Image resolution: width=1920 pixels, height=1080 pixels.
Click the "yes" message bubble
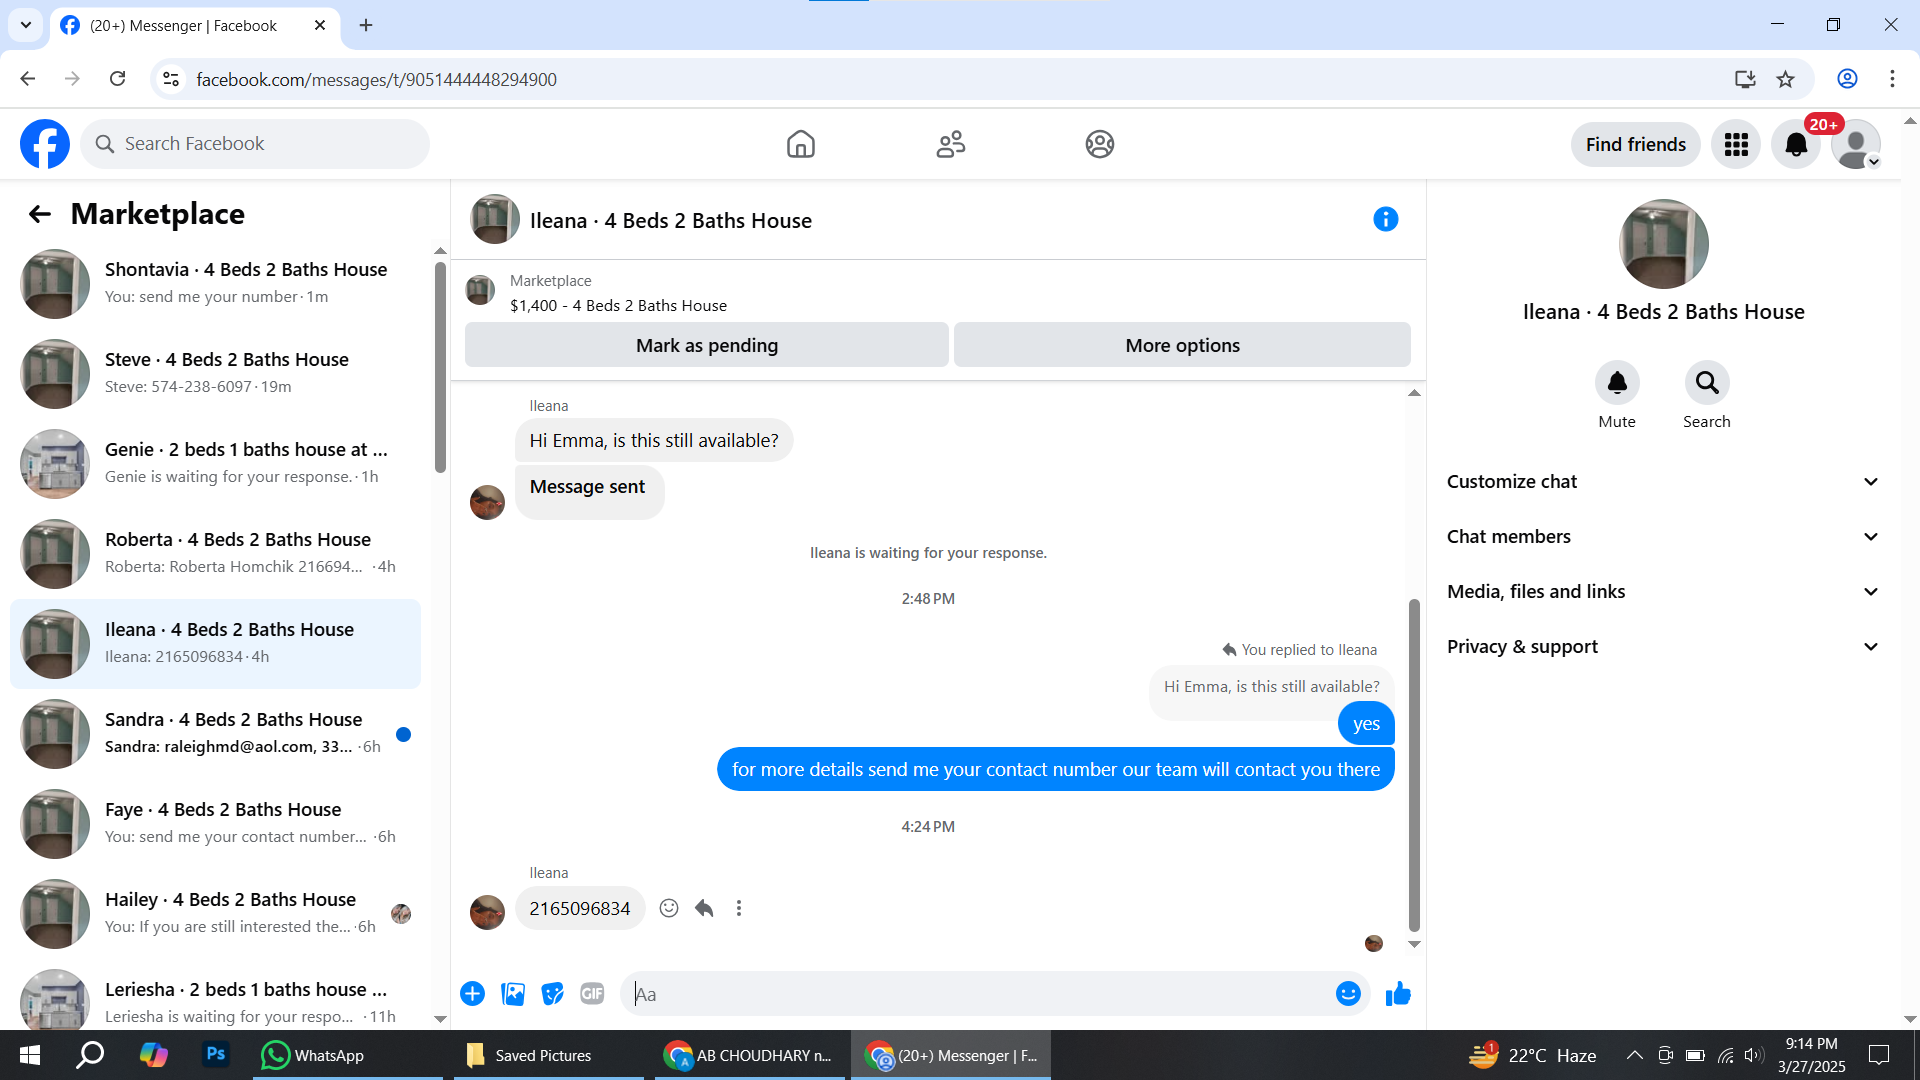(1366, 723)
